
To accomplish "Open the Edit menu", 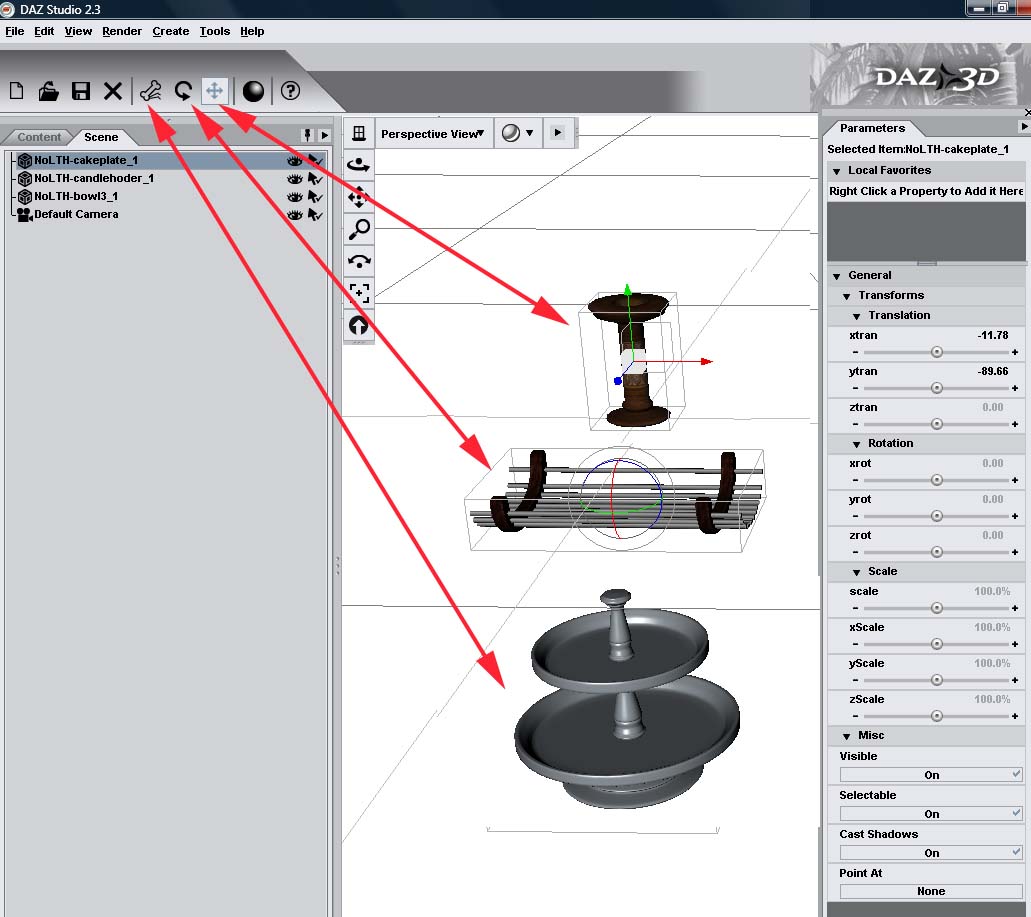I will pyautogui.click(x=44, y=32).
